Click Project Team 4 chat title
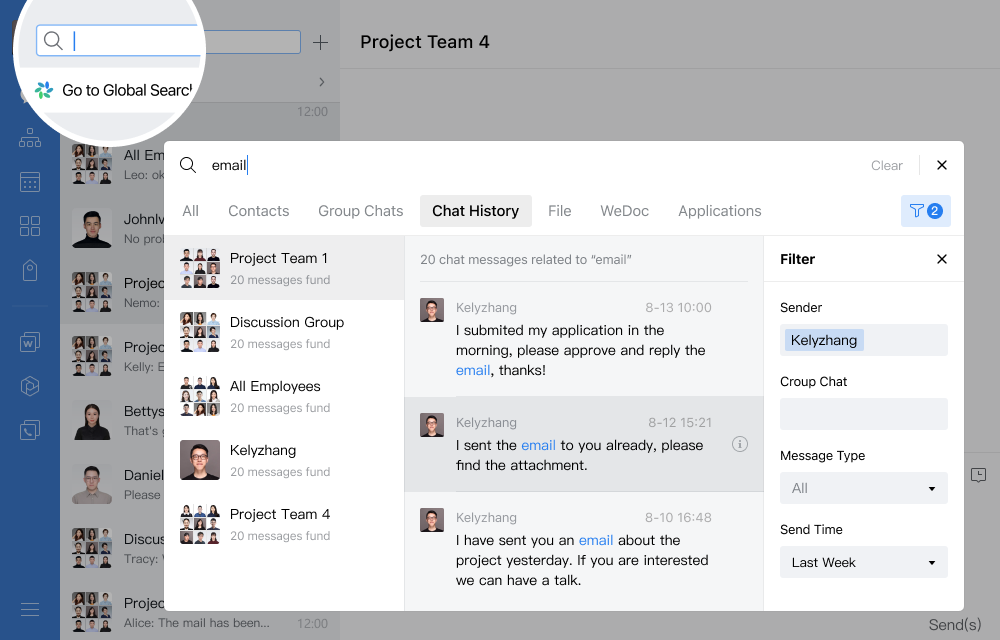Screen dimensions: 1000x640 [425, 42]
